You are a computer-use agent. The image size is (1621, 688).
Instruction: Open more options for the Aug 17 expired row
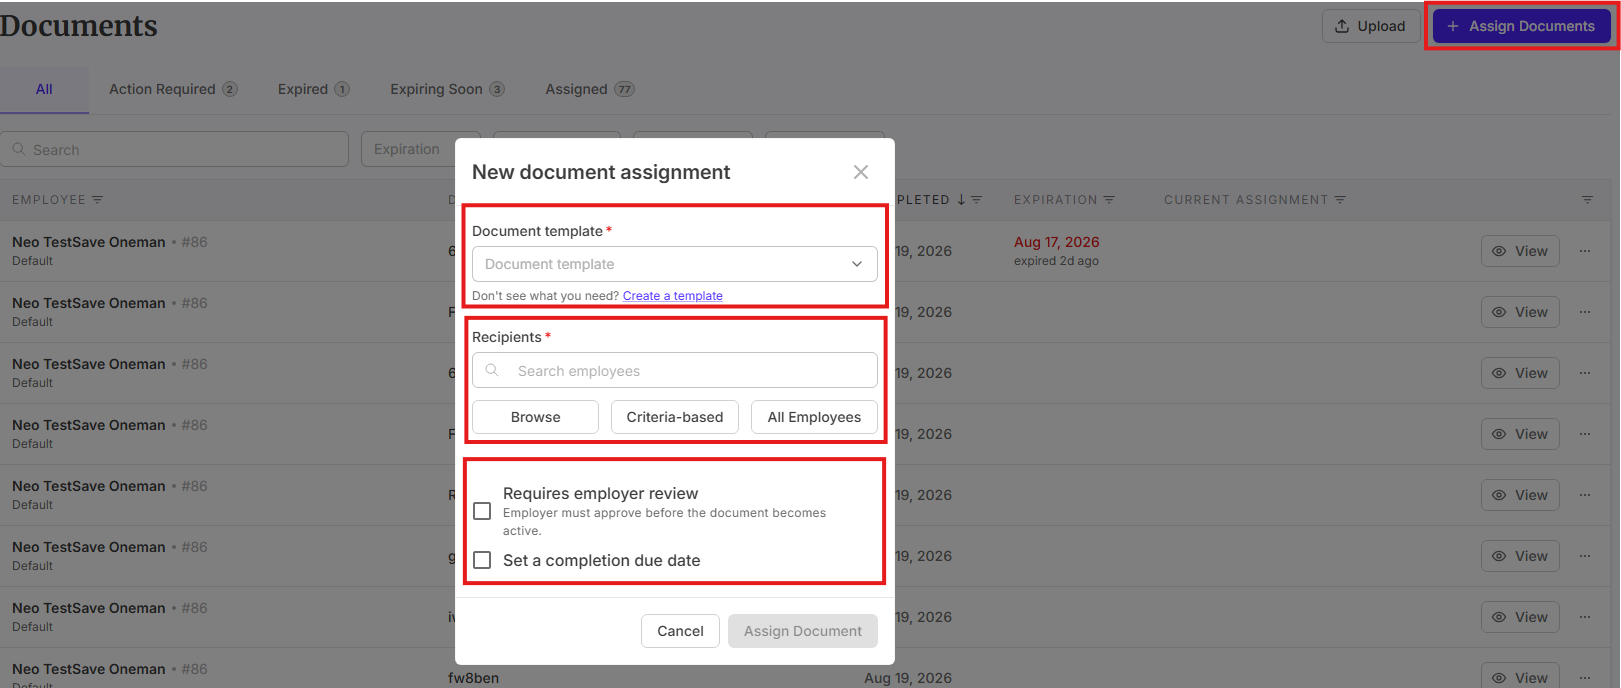[x=1585, y=251]
